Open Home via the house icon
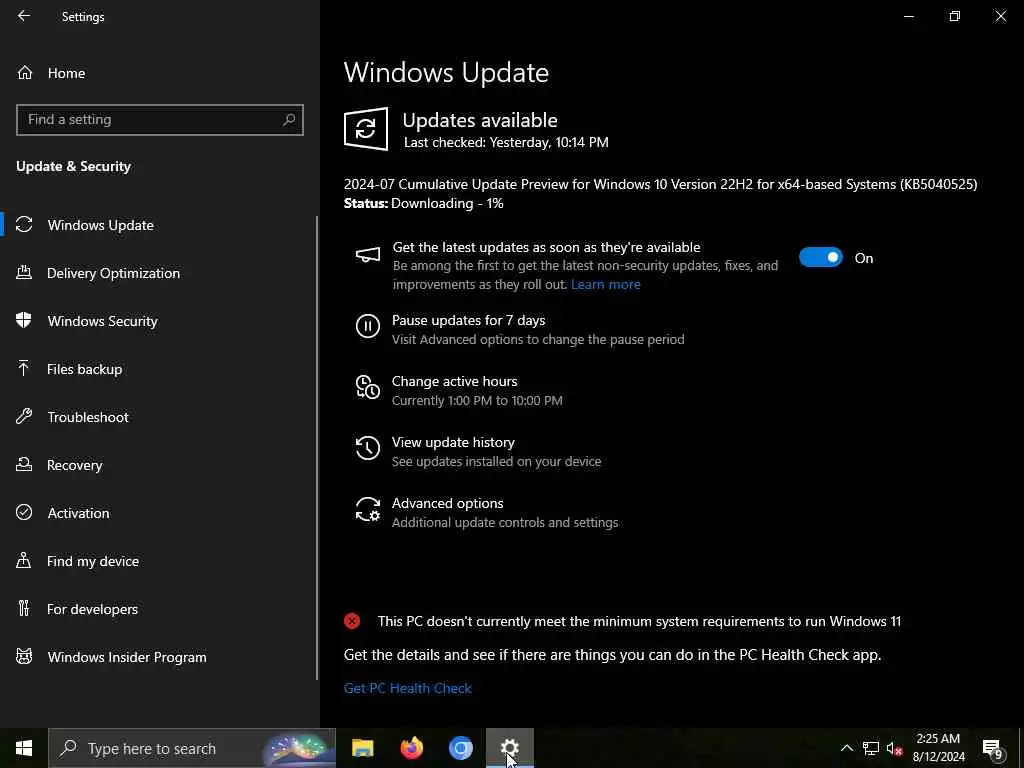 click(25, 72)
